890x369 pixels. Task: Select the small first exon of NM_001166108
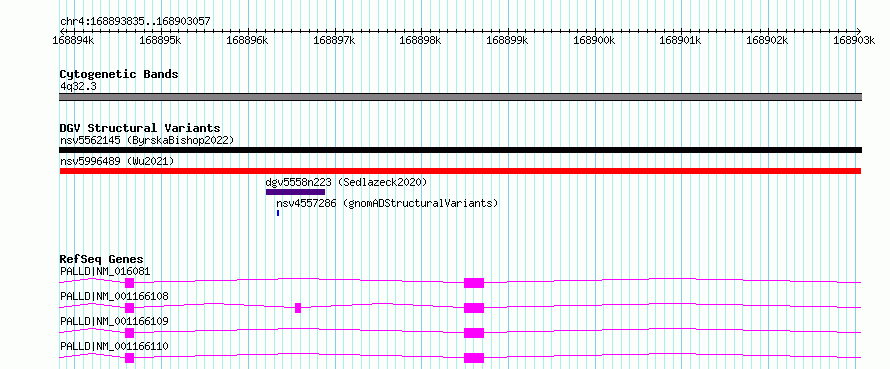129,308
